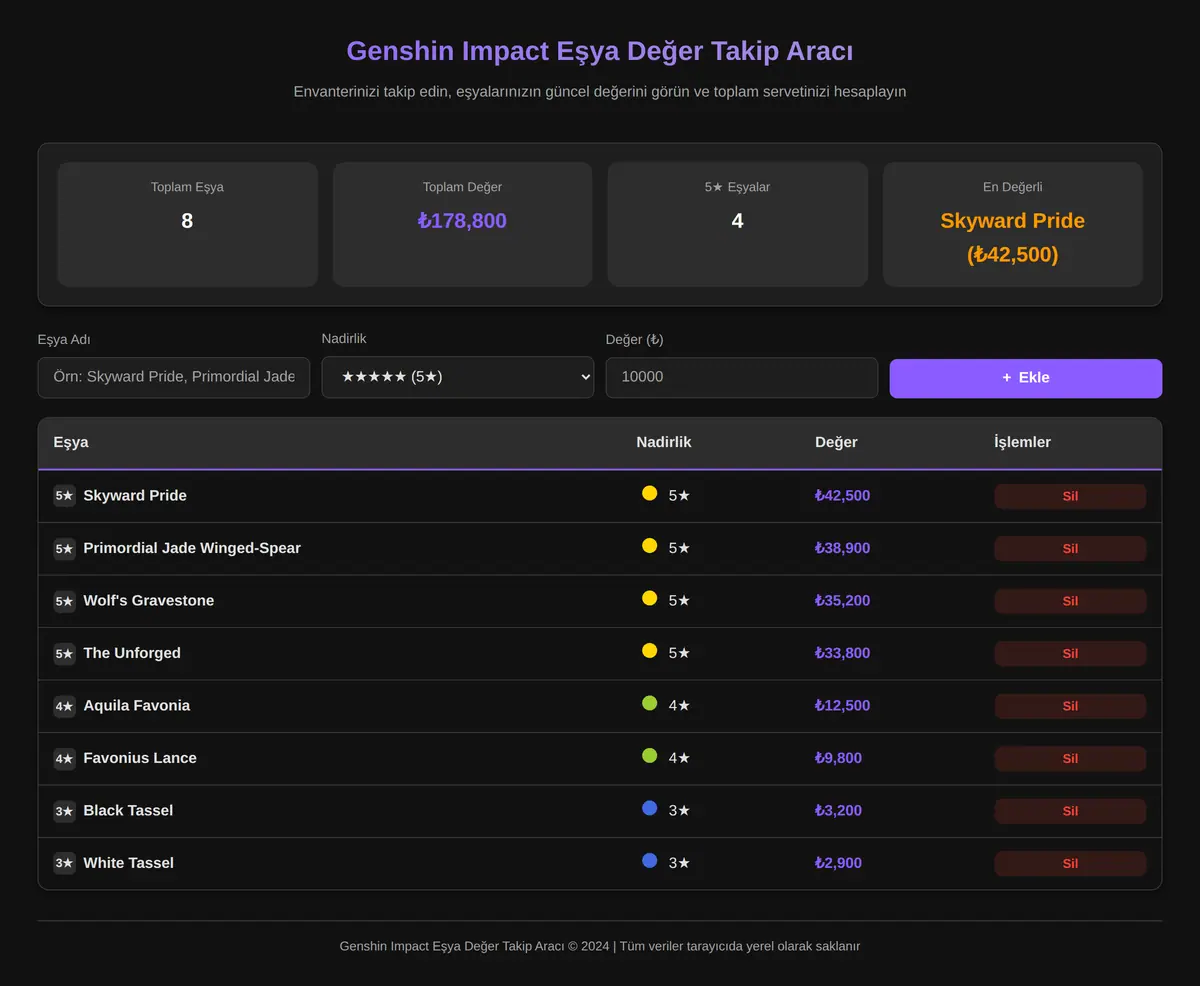
Task: Click the yellow dot in Primordial Jade Winged-Spear row
Action: (x=649, y=545)
